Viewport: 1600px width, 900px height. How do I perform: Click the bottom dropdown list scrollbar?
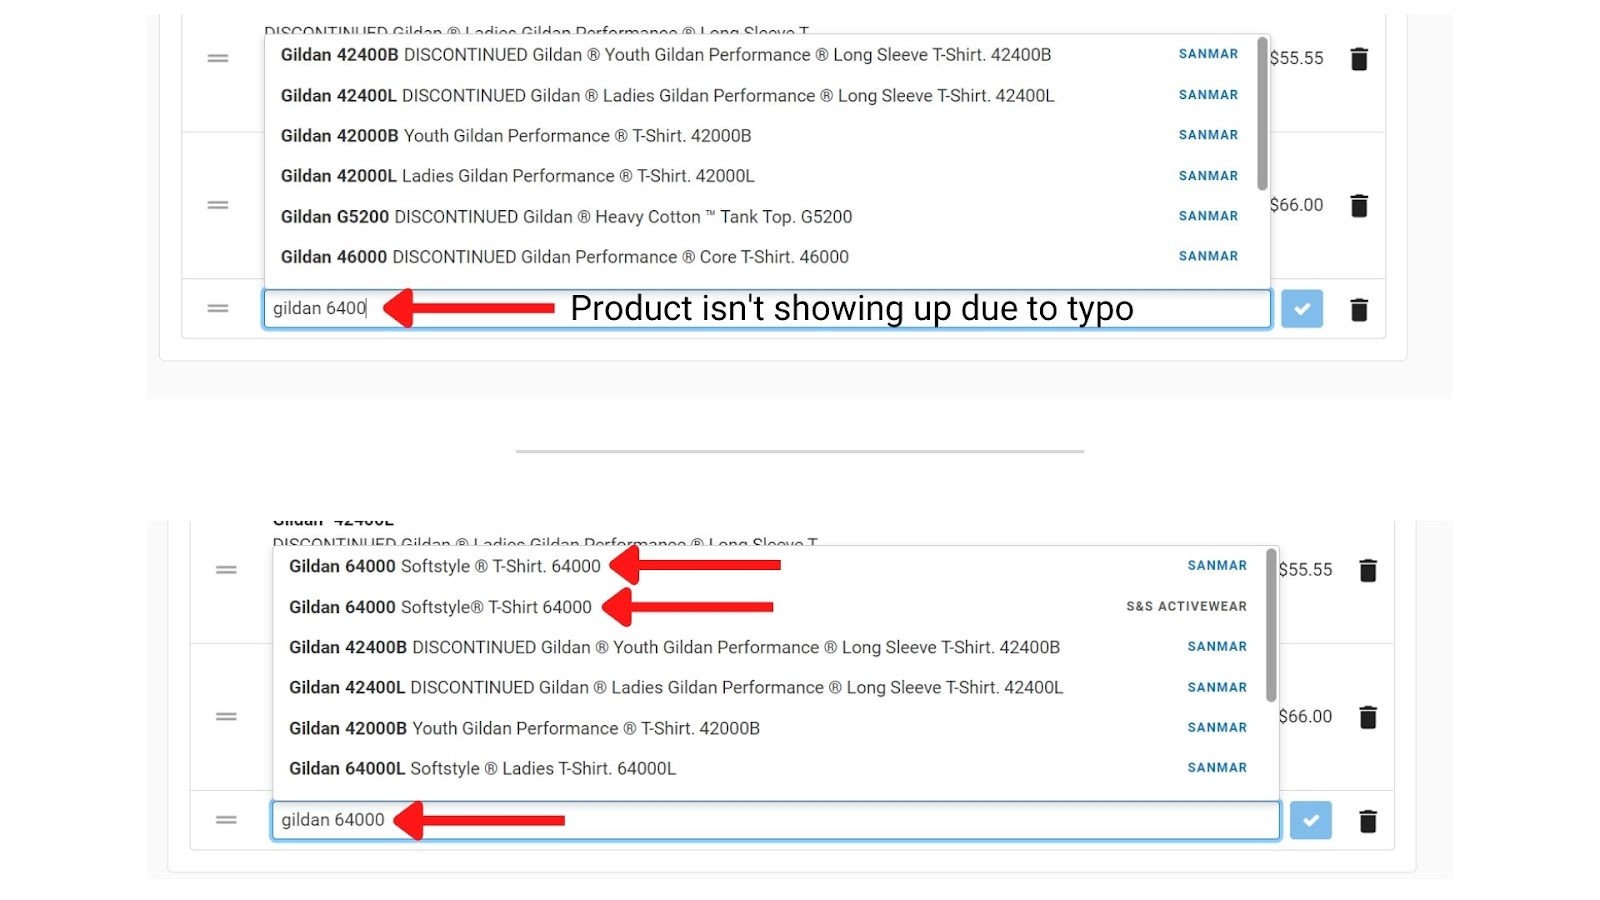pos(1271,625)
